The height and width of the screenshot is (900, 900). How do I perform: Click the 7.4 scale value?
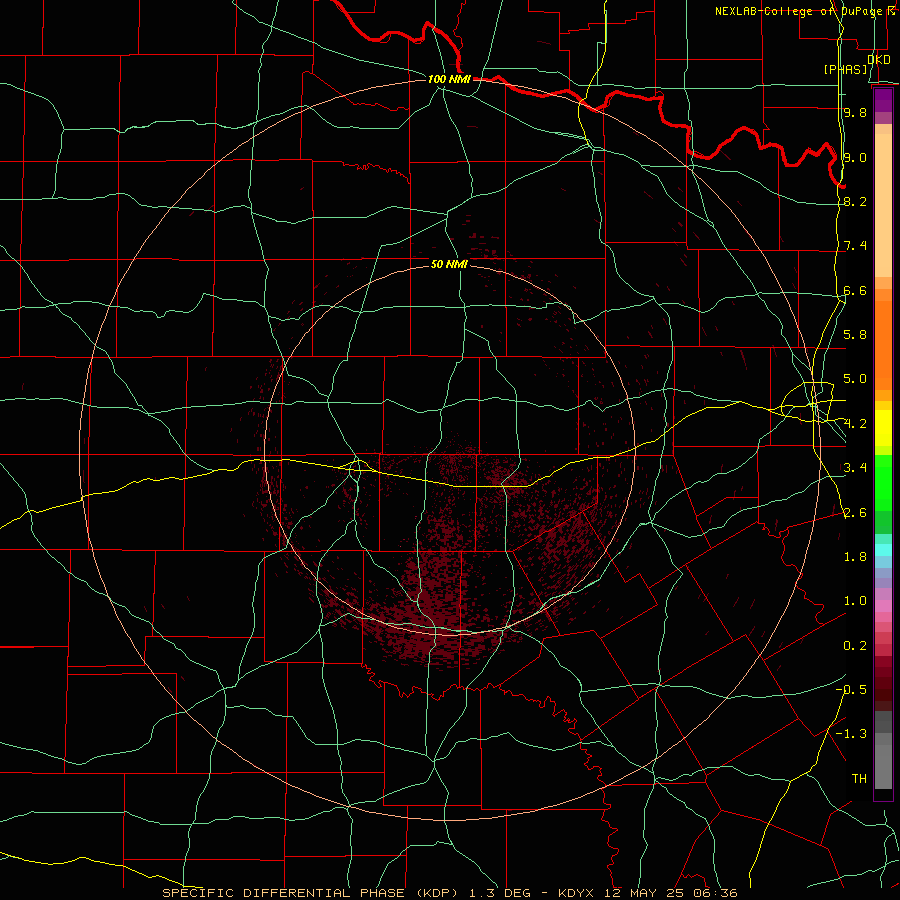coord(855,246)
